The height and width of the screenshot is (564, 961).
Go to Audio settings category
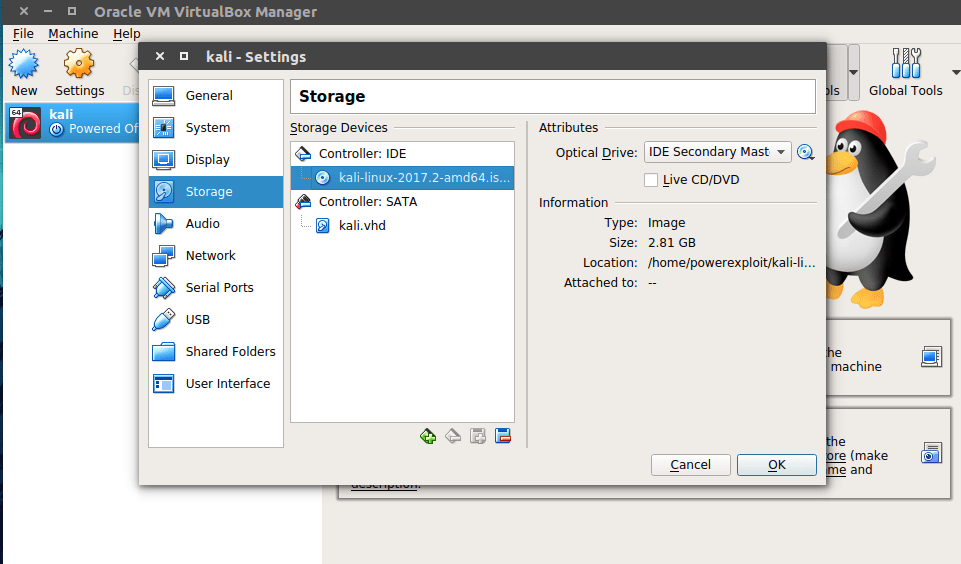[x=216, y=224]
